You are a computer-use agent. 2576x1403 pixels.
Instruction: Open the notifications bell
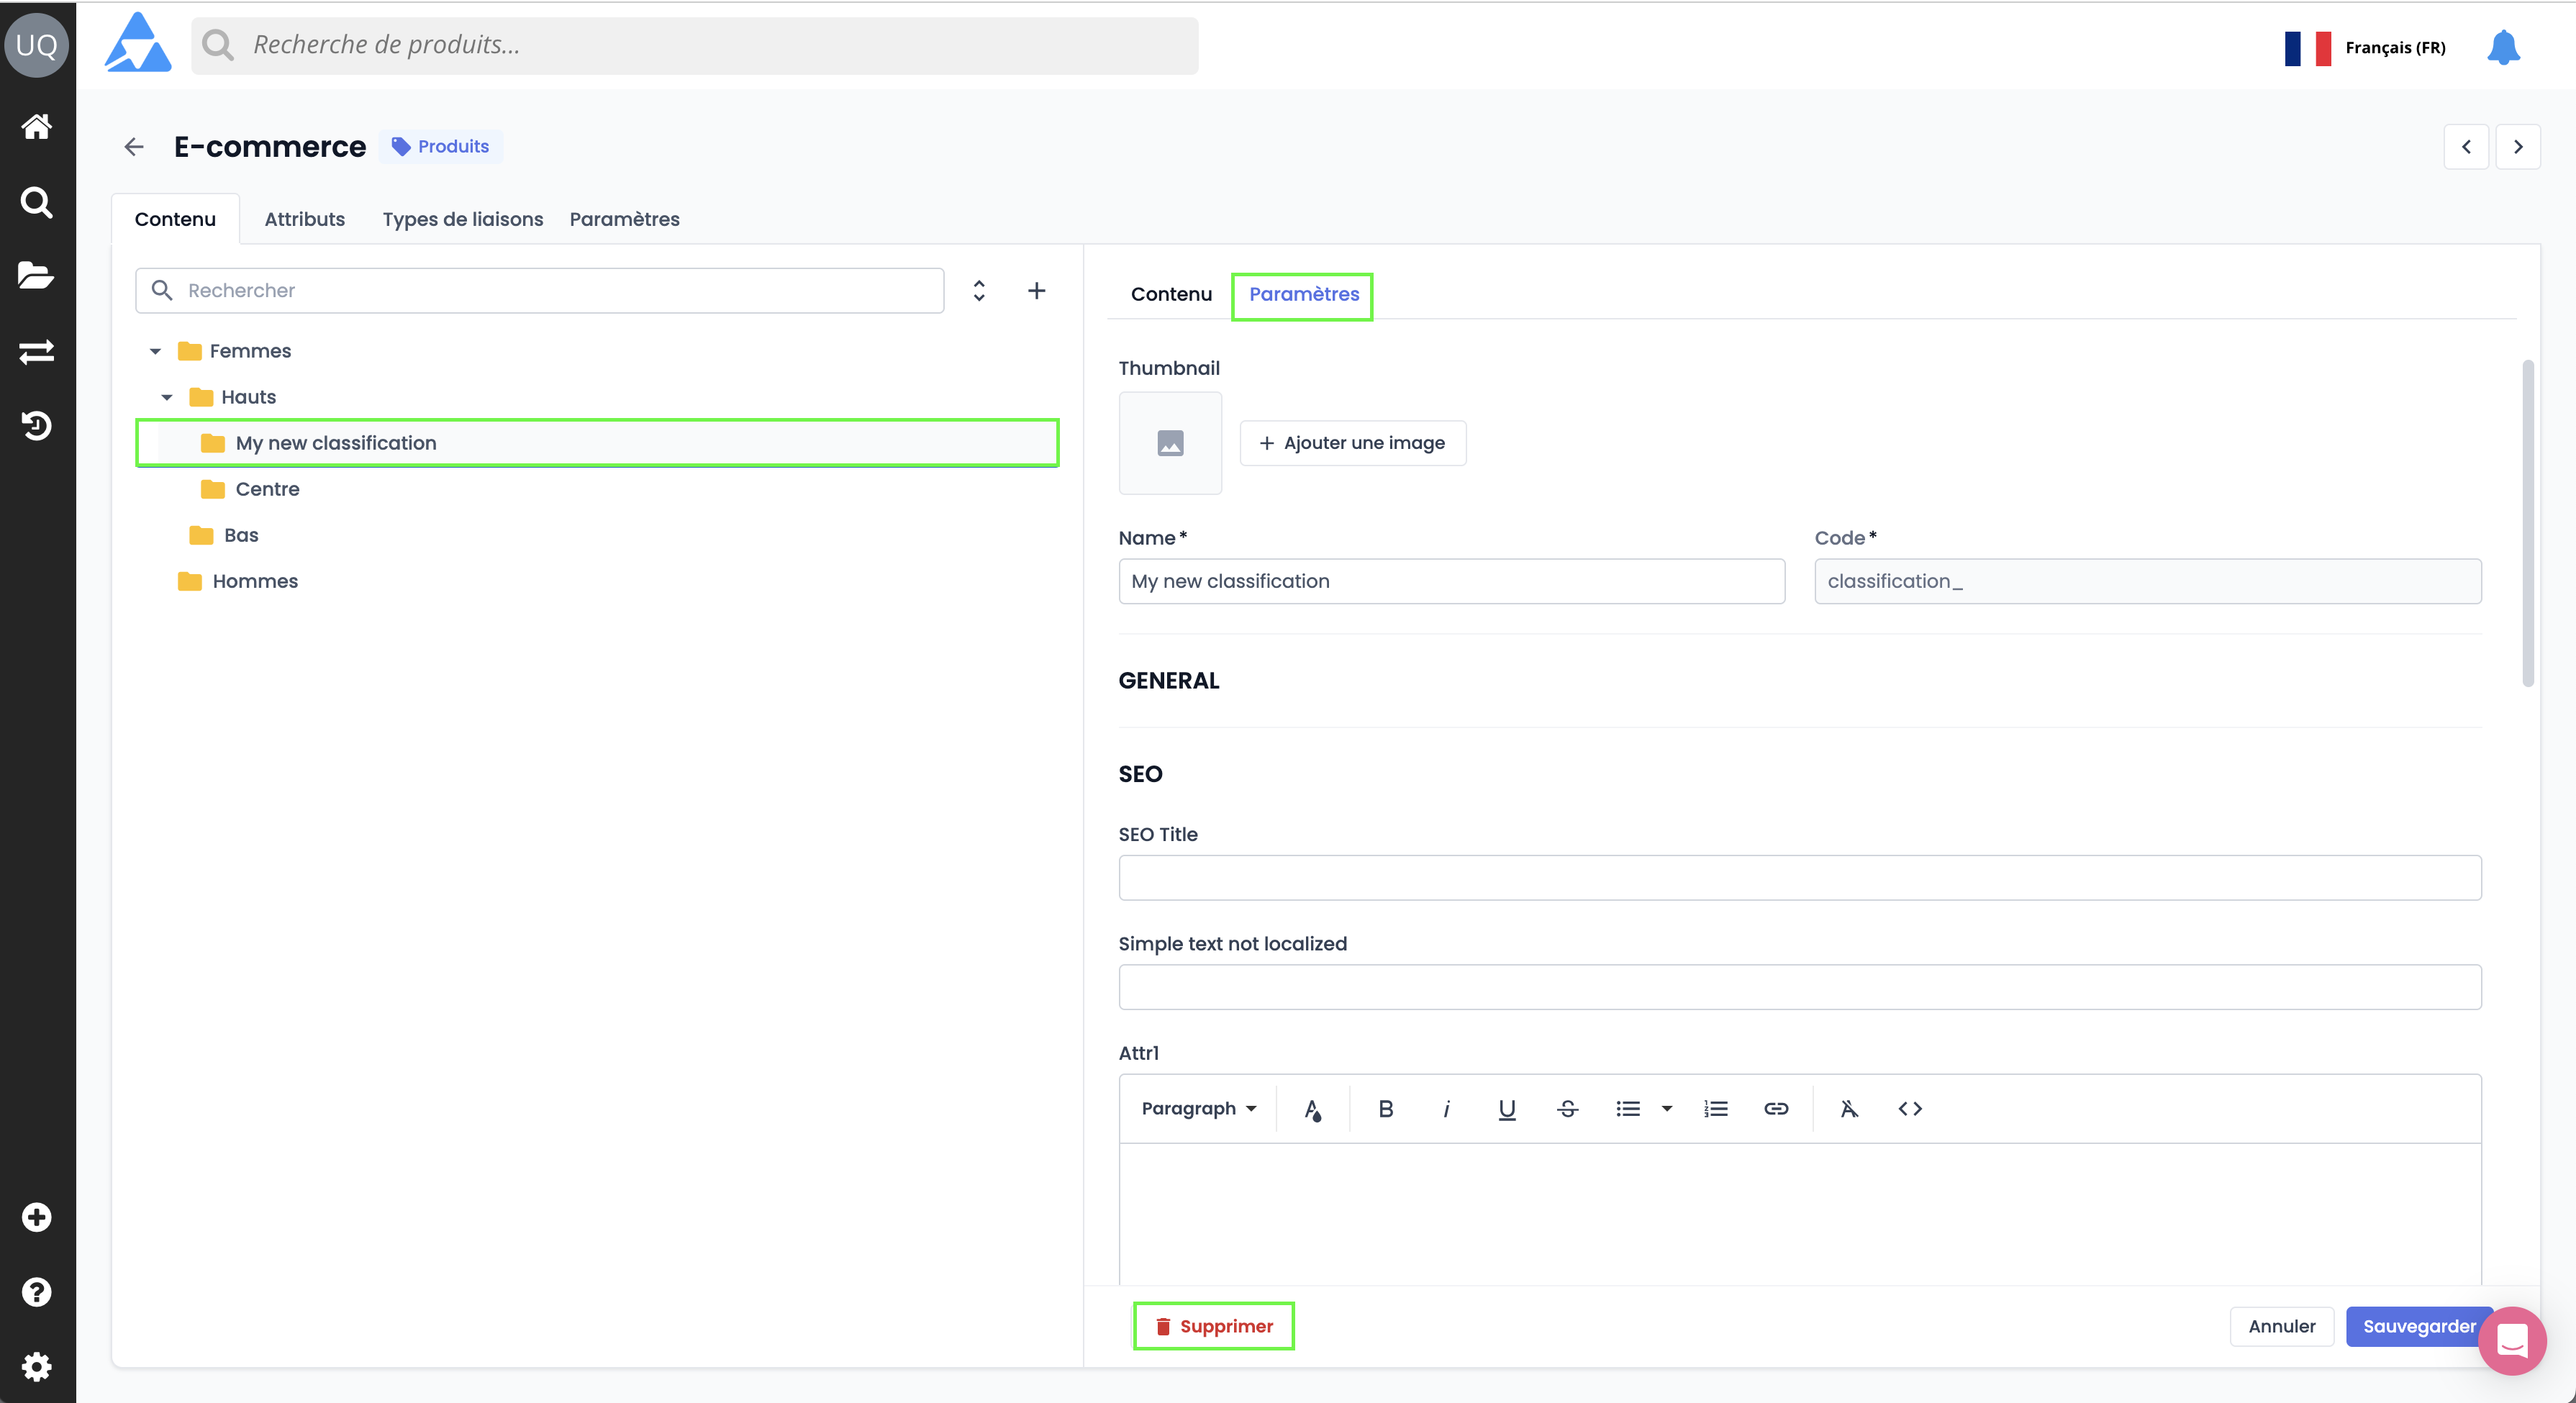pyautogui.click(x=2503, y=47)
